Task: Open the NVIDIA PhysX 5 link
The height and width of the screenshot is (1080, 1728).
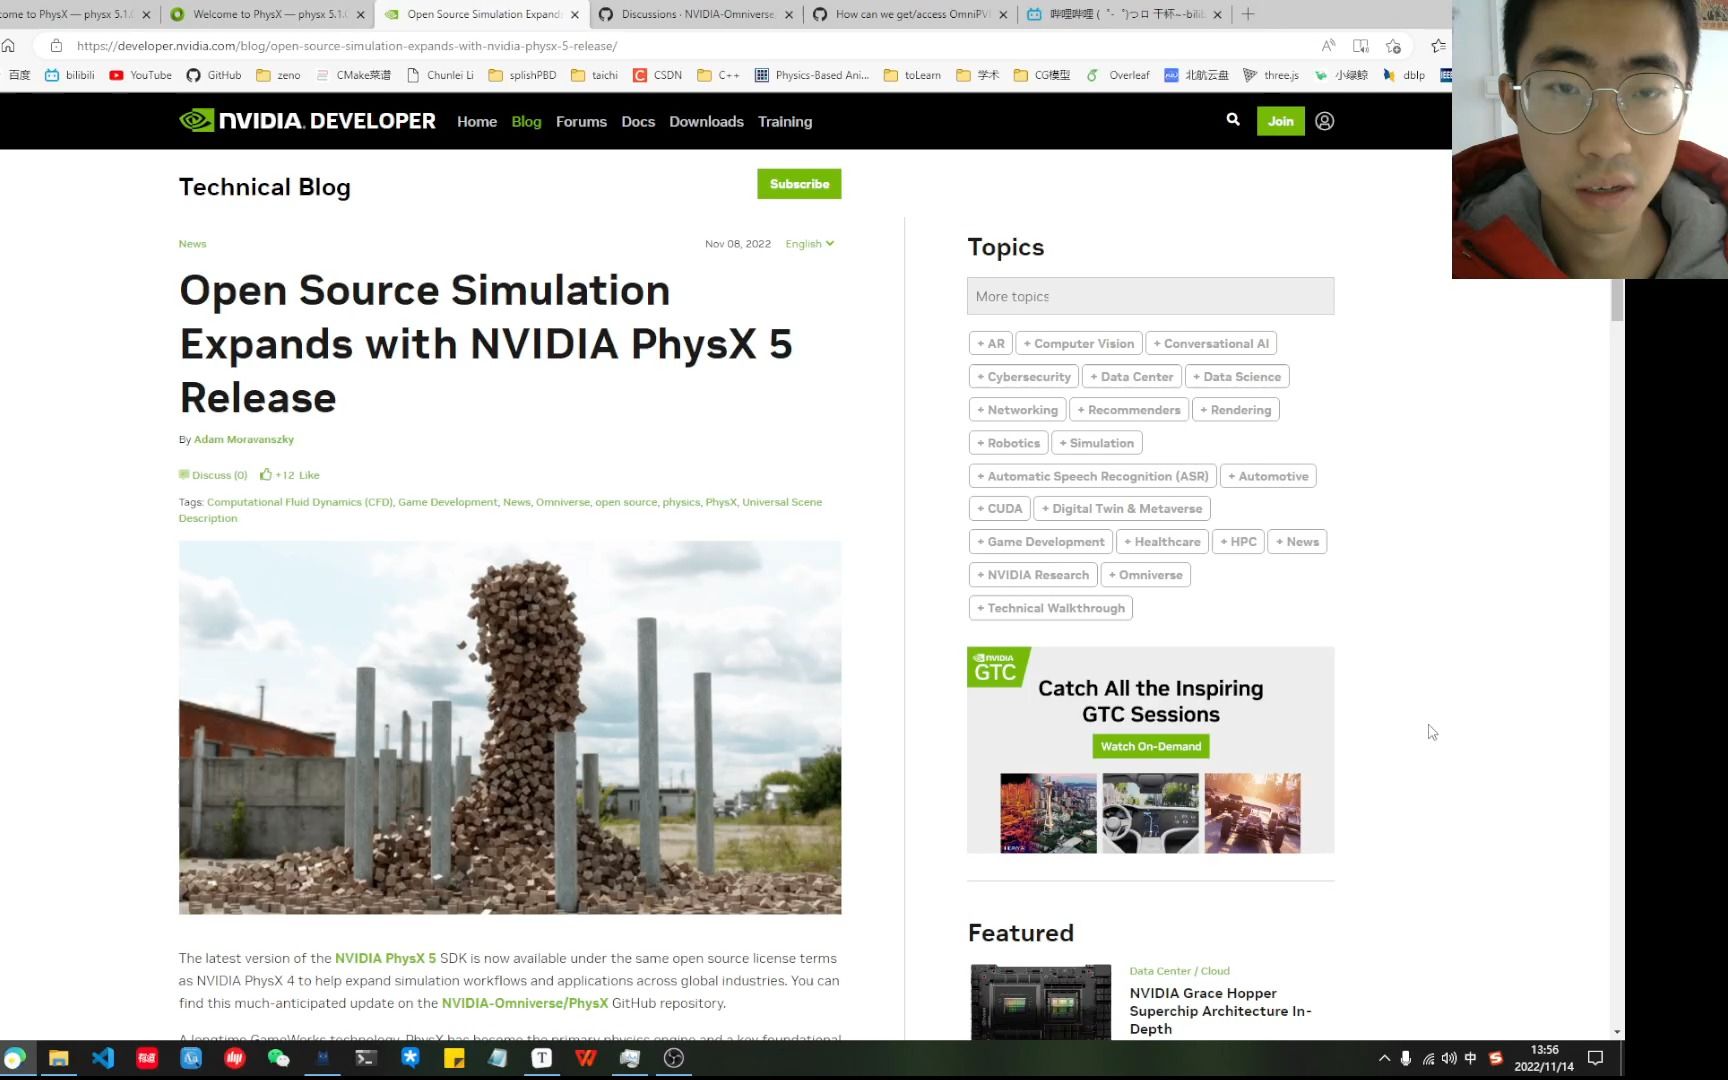Action: pyautogui.click(x=386, y=958)
